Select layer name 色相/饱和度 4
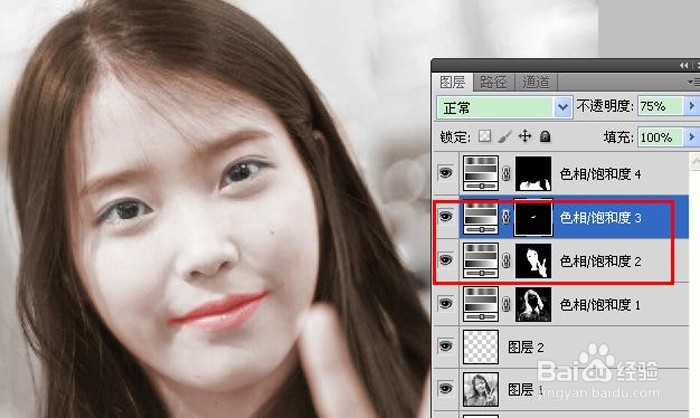Viewport: 700px width, 418px height. click(x=600, y=174)
